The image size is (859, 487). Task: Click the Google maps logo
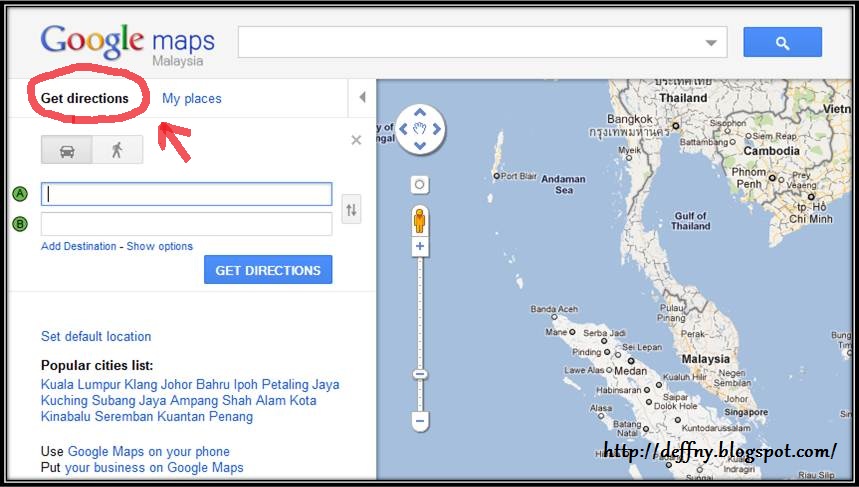click(x=128, y=44)
